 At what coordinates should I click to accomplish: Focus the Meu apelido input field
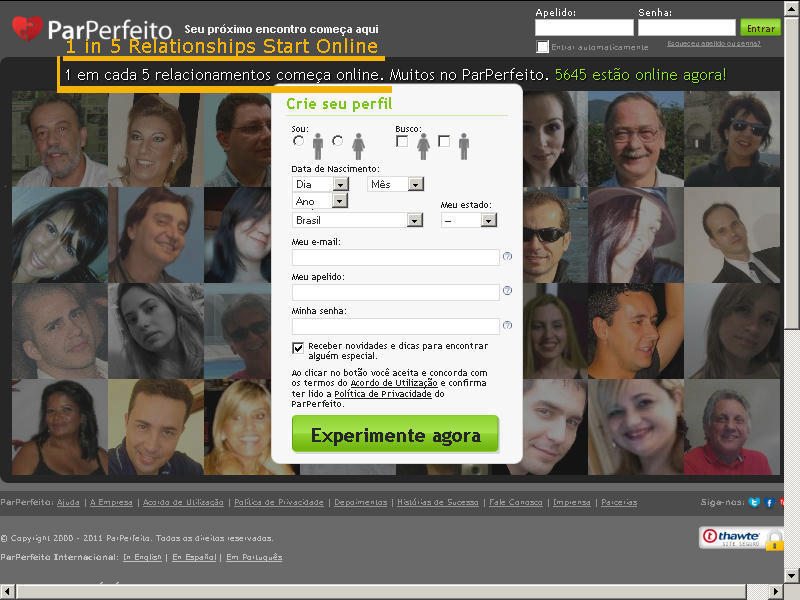(x=395, y=292)
